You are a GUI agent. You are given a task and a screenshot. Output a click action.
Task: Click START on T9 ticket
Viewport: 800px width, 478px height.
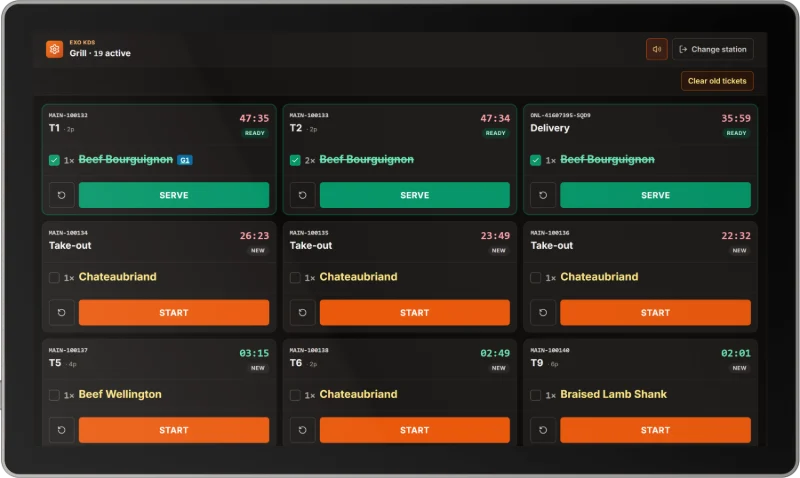[656, 430]
